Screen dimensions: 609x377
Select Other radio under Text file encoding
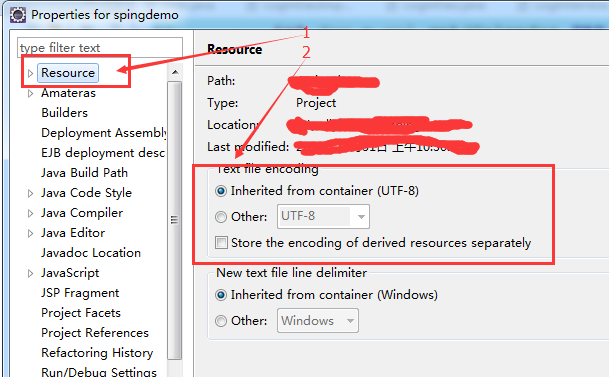(x=221, y=217)
